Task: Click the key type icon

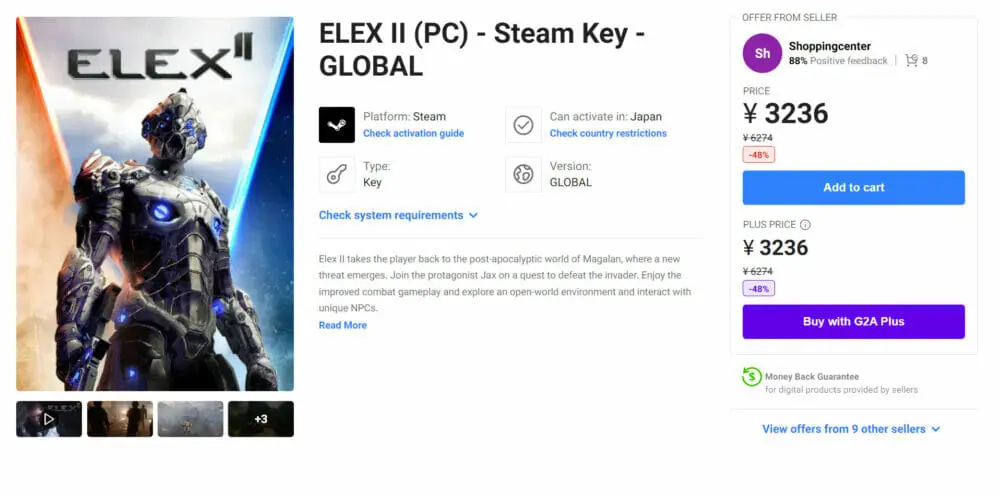Action: (x=336, y=174)
